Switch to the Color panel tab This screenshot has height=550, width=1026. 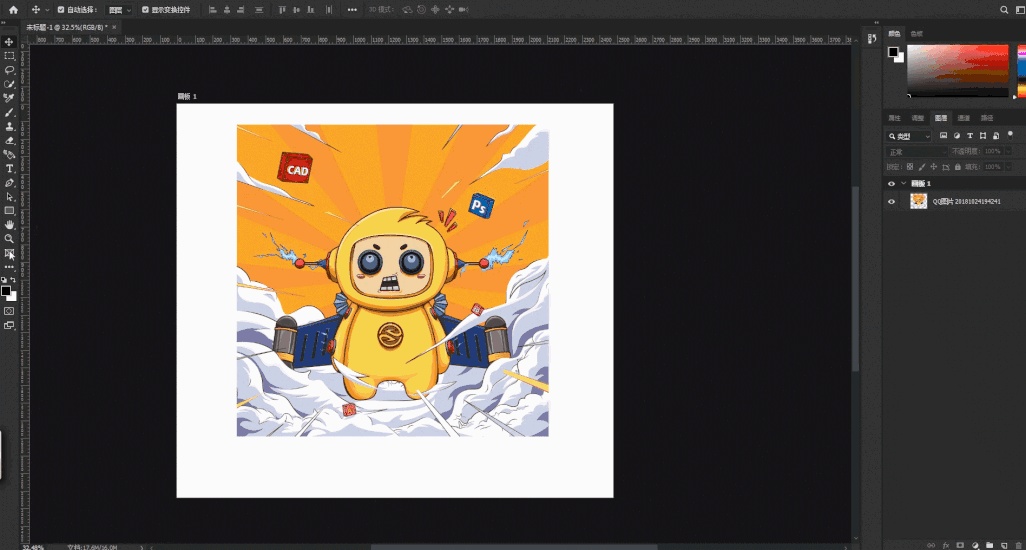pyautogui.click(x=894, y=33)
